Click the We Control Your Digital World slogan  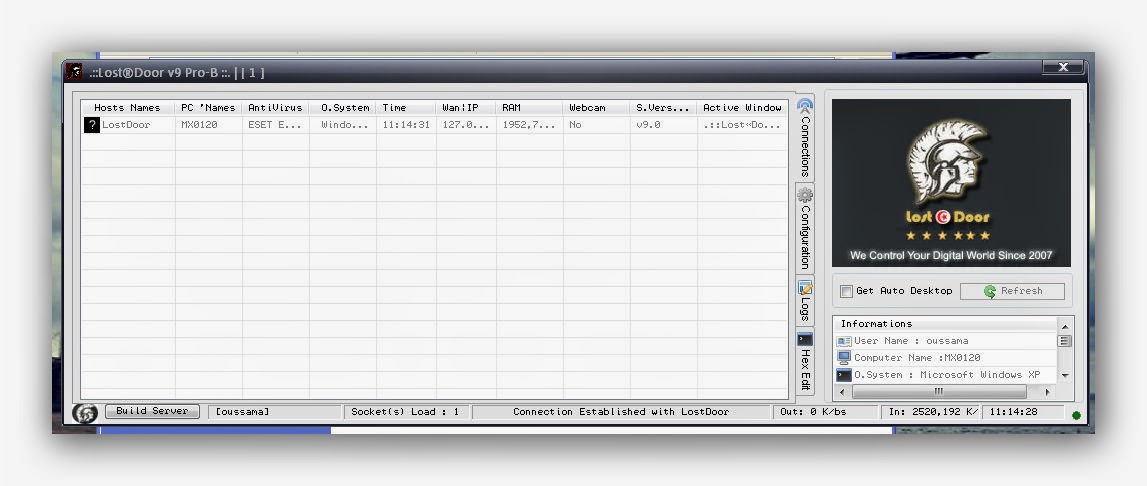click(951, 255)
